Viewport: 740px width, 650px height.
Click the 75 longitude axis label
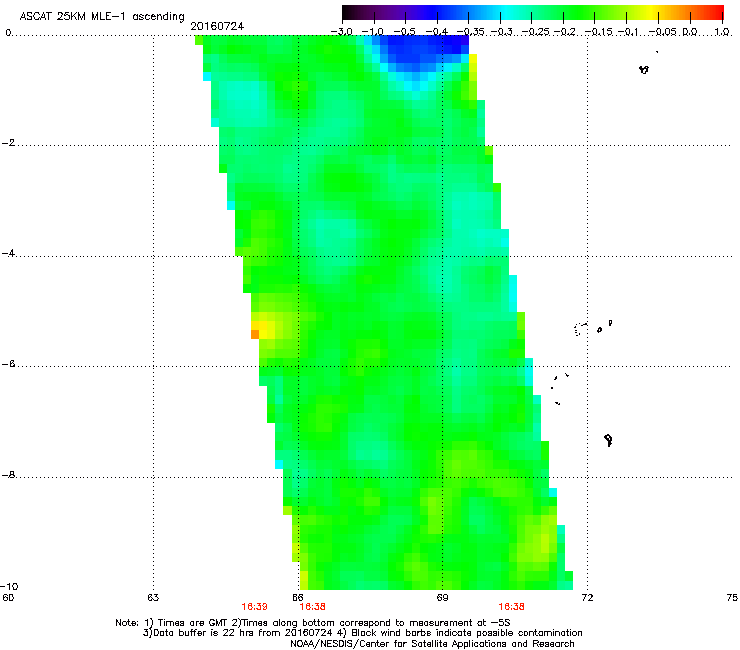tap(732, 598)
